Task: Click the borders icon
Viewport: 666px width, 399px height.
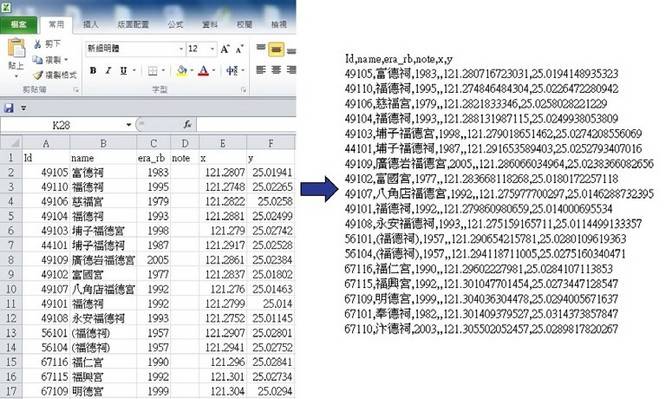Action: tap(152, 71)
